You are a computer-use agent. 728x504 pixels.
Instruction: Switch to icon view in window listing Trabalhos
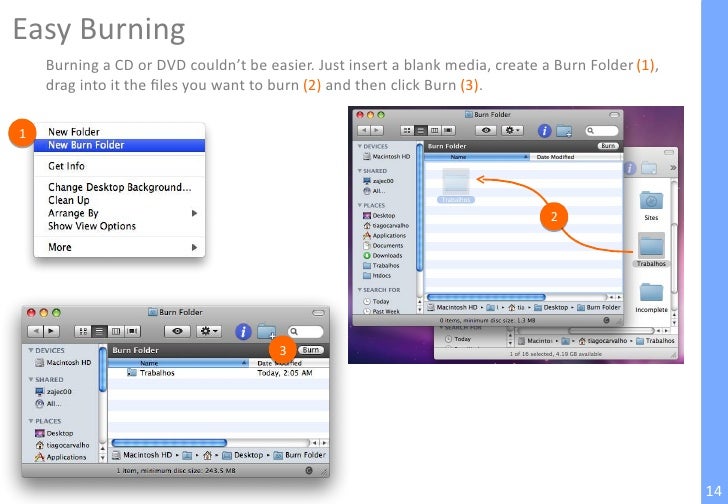point(83,331)
